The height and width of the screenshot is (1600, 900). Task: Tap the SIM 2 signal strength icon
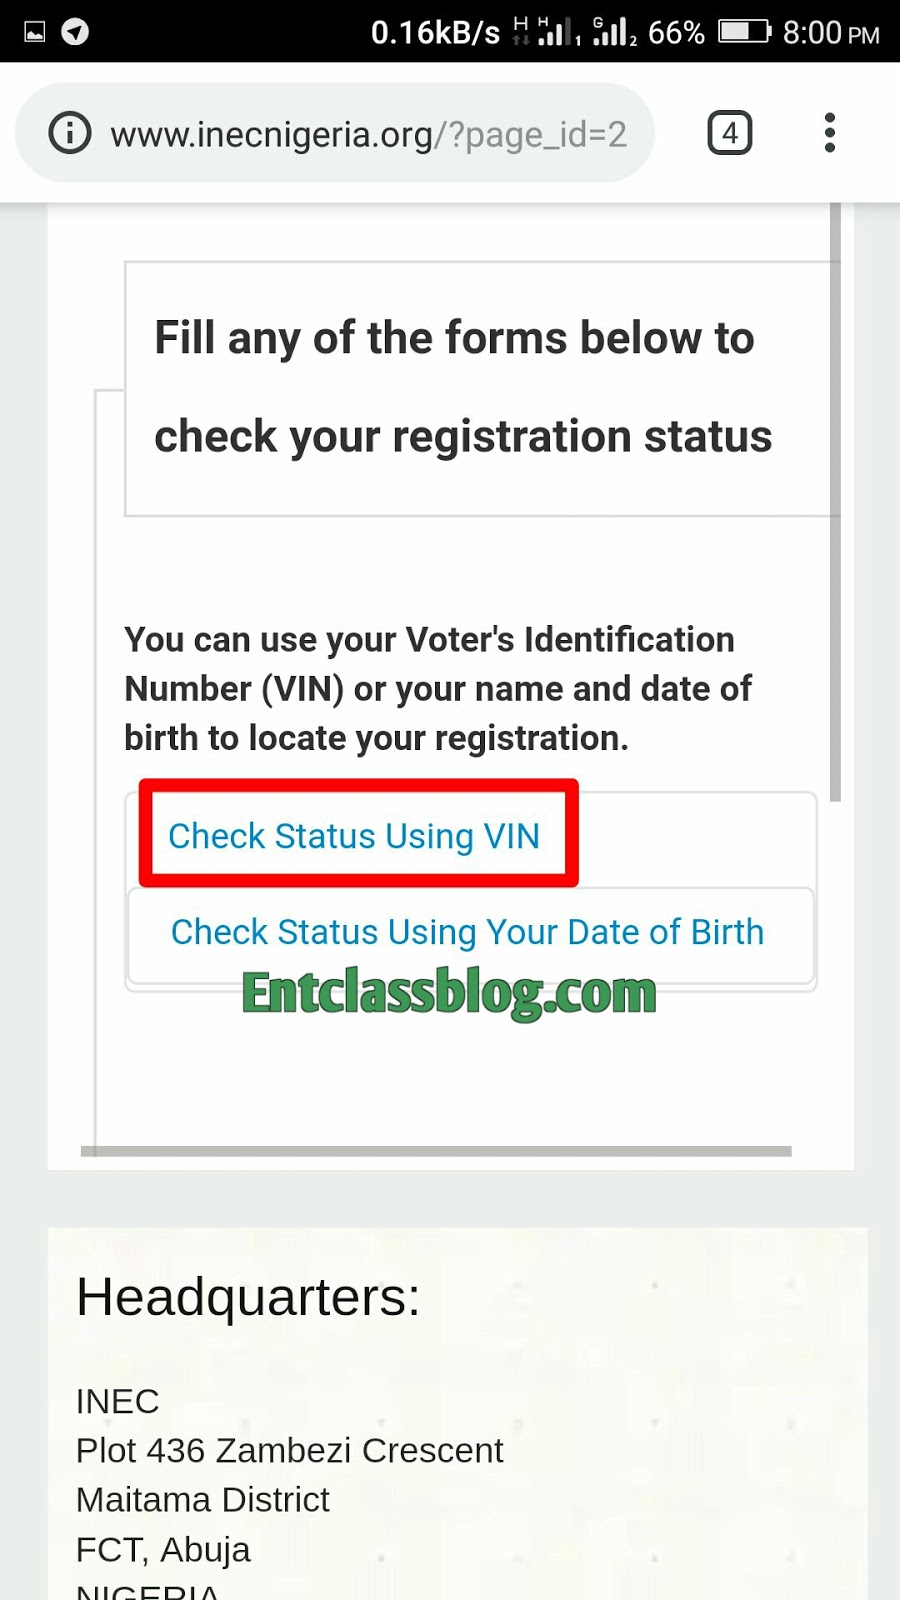point(614,32)
